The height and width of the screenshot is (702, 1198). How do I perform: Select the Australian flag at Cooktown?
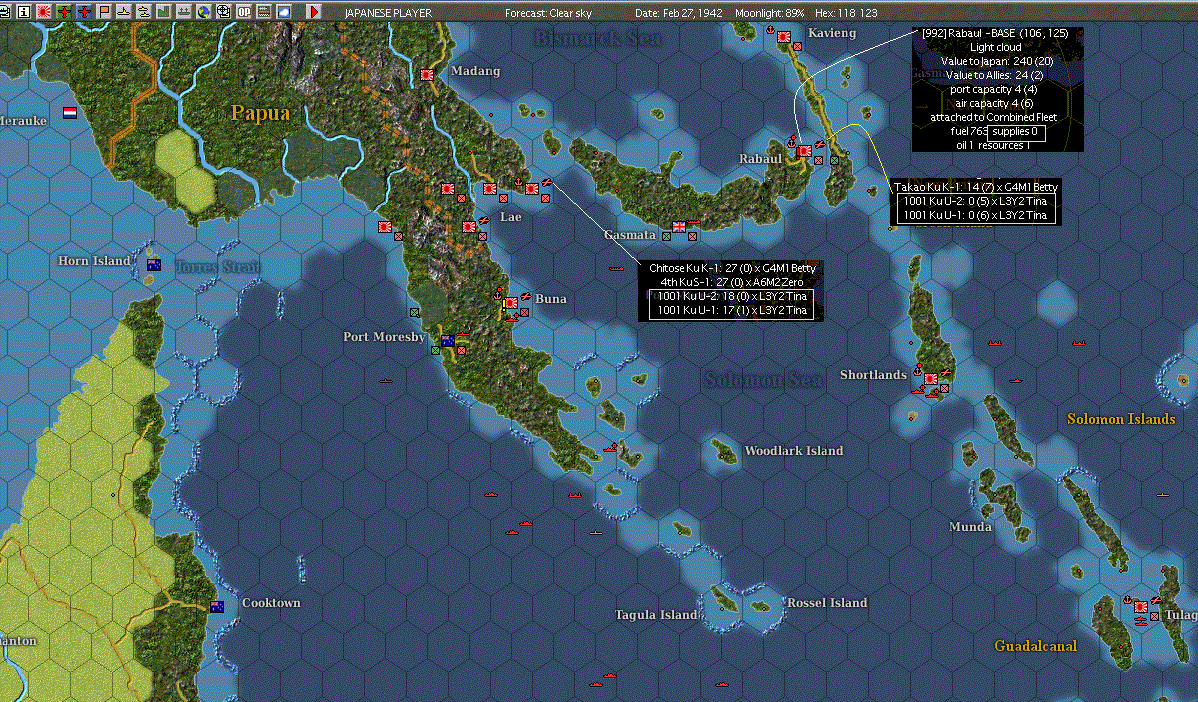pos(217,607)
